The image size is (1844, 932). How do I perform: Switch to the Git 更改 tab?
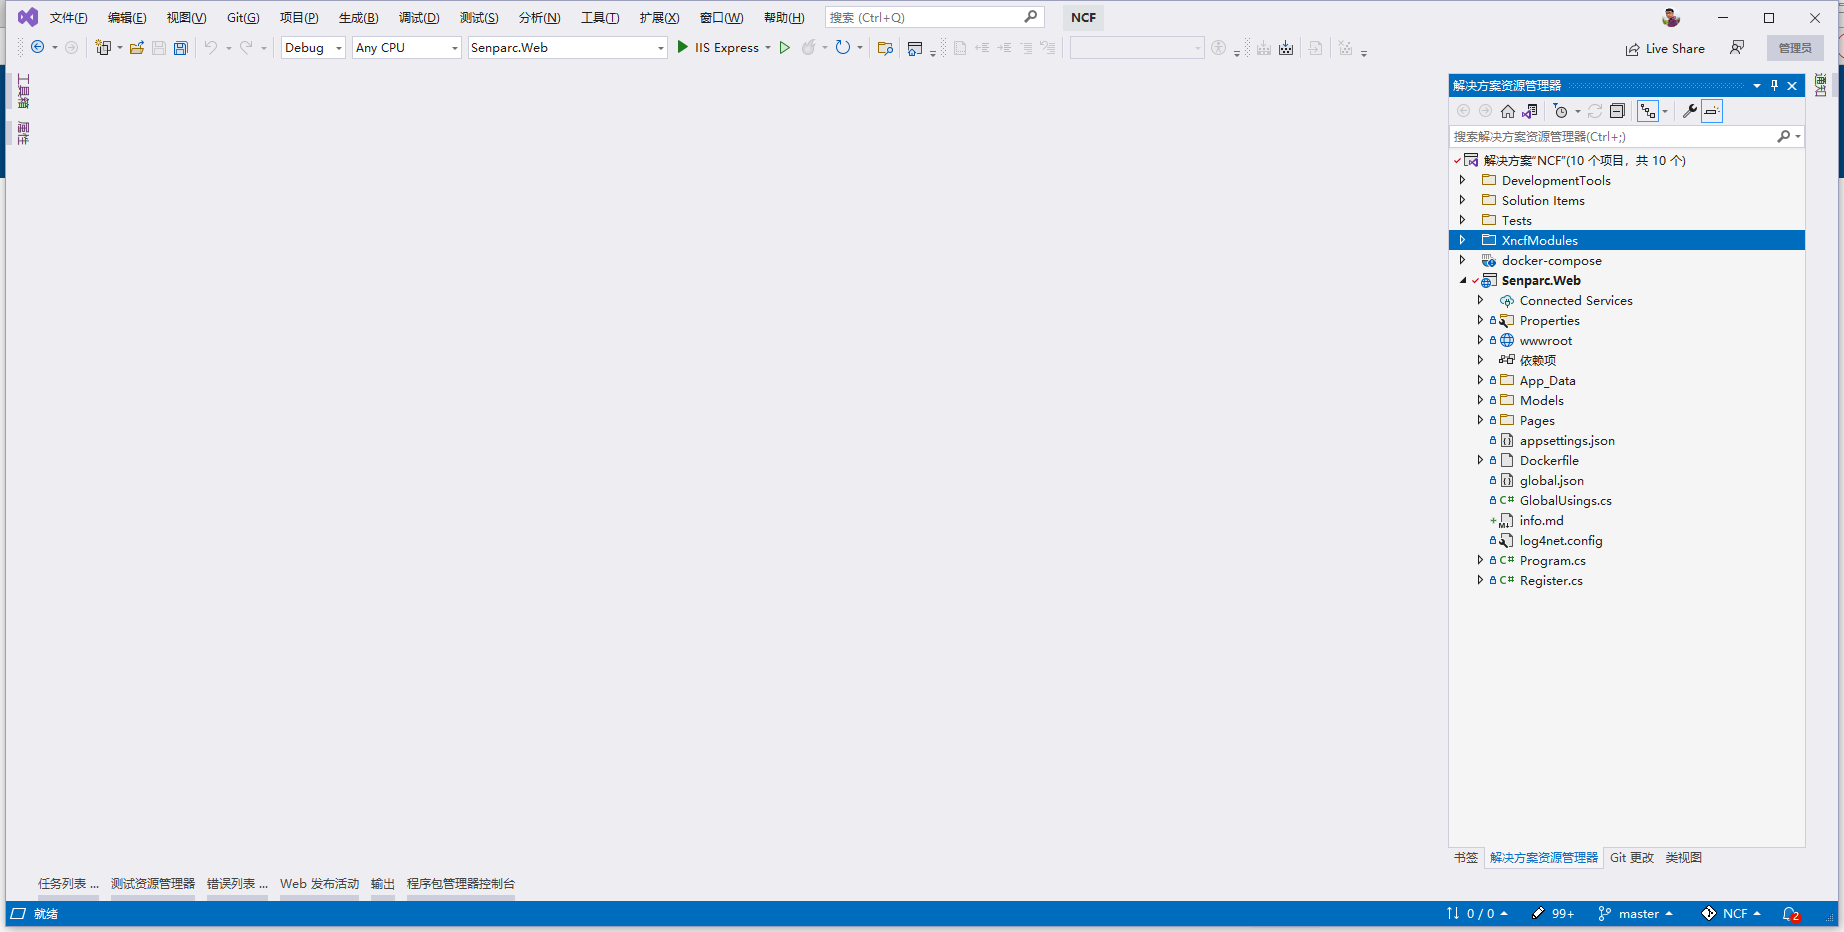(1632, 857)
